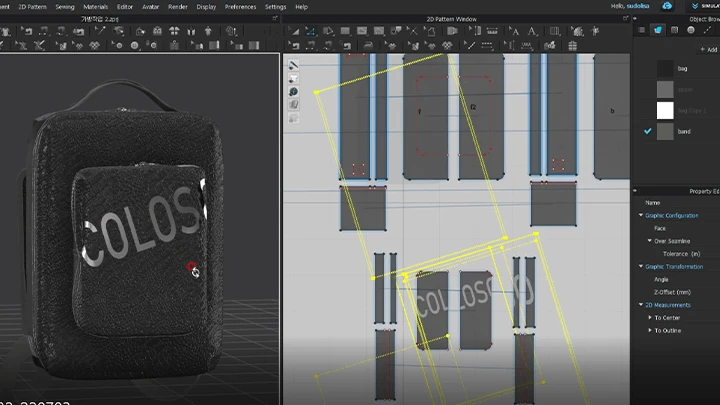Screen dimensions: 720x405
Task: Collapse the Over Seamline group
Action: (x=650, y=241)
